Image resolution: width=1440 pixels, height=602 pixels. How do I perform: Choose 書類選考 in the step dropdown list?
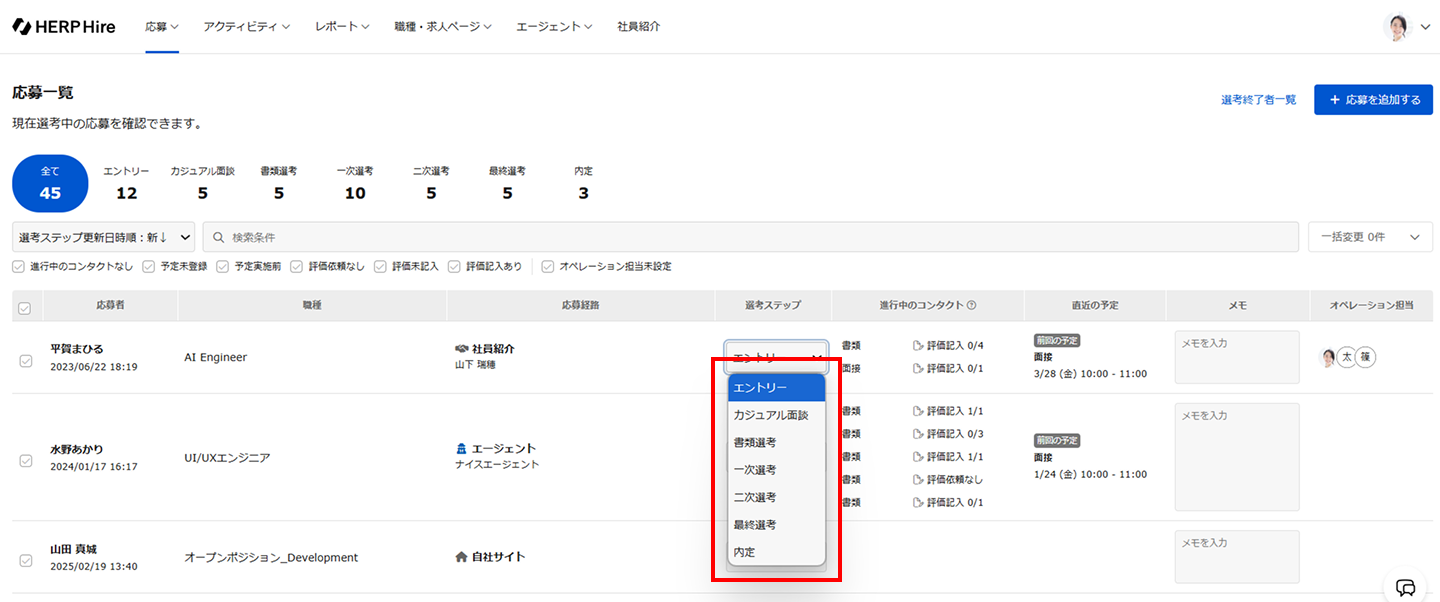click(777, 442)
